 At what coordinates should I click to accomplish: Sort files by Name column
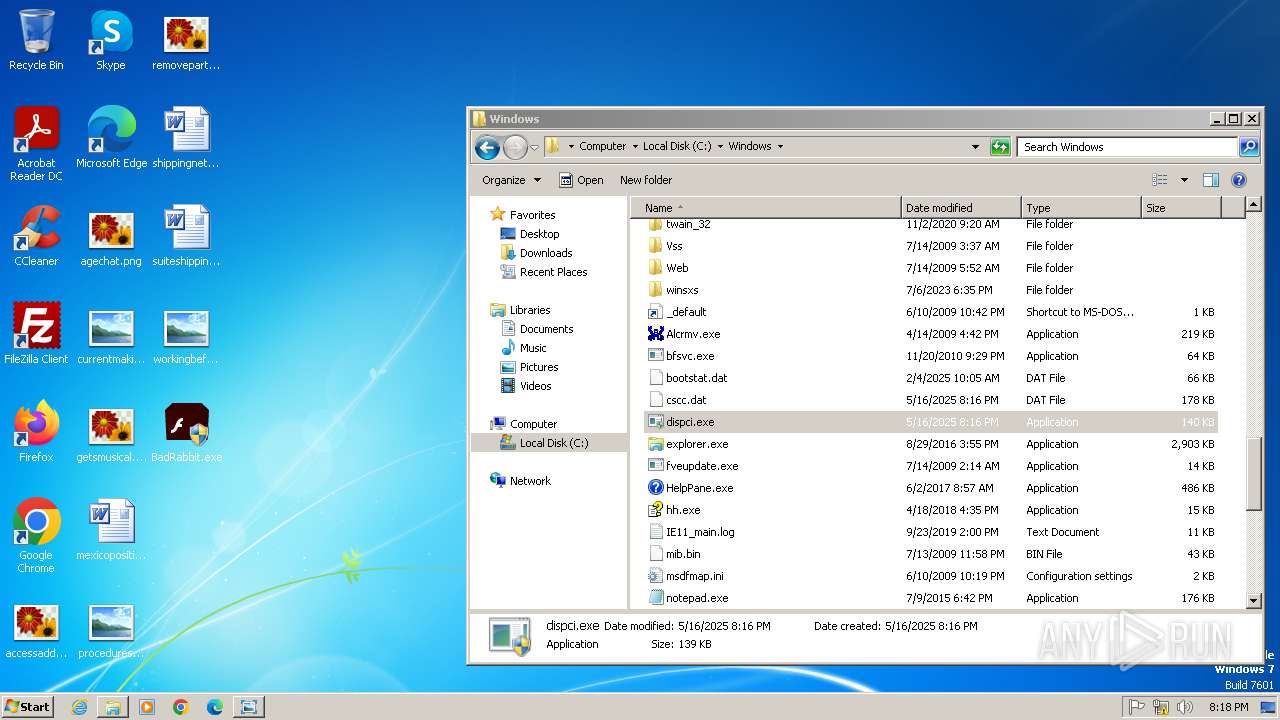(767, 208)
